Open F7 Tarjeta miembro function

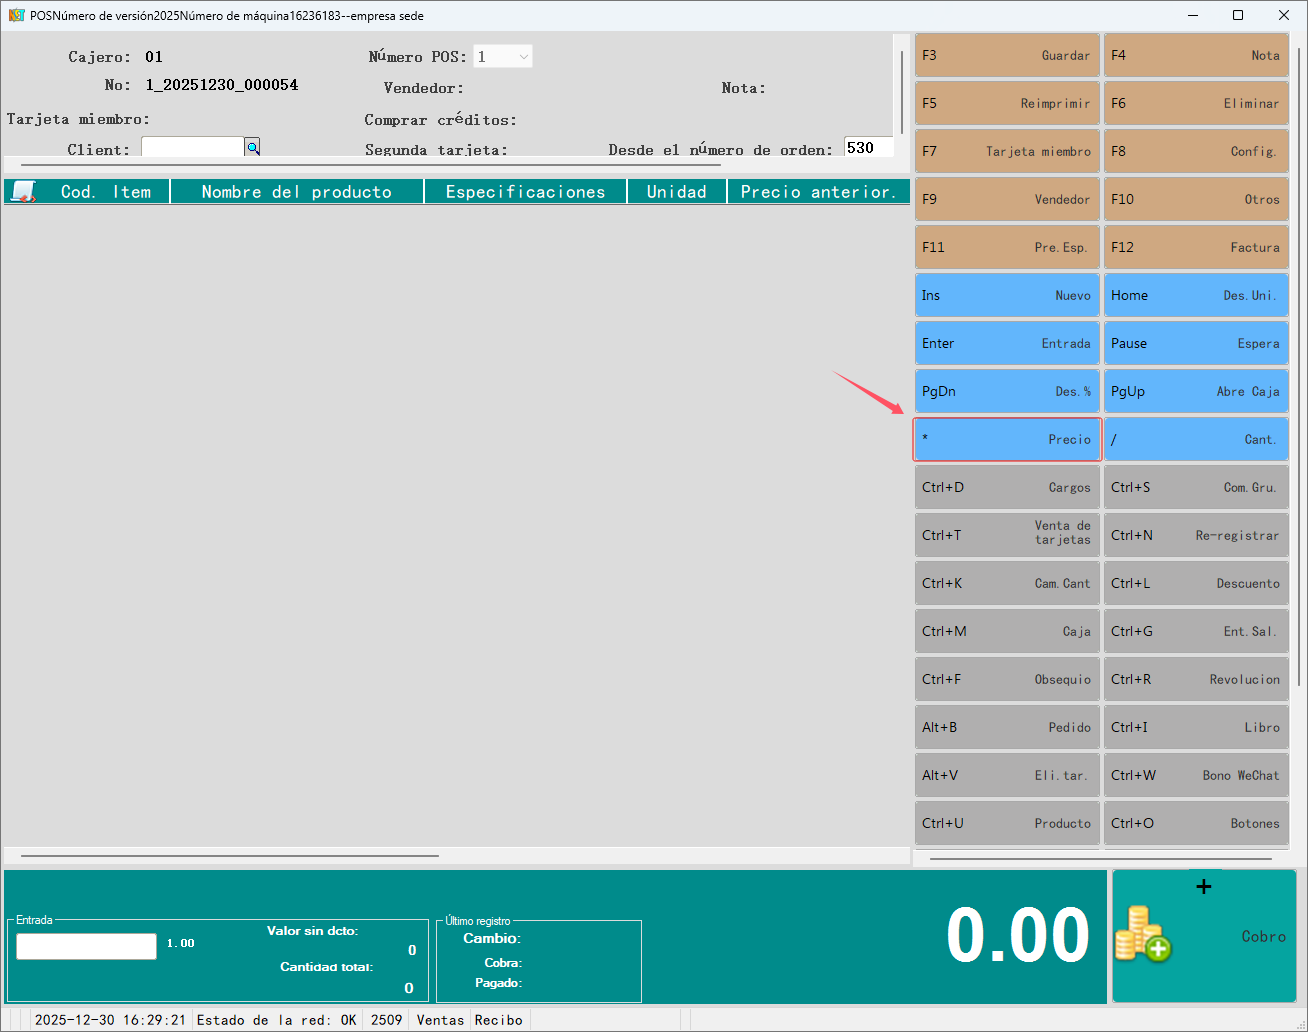pos(1007,151)
